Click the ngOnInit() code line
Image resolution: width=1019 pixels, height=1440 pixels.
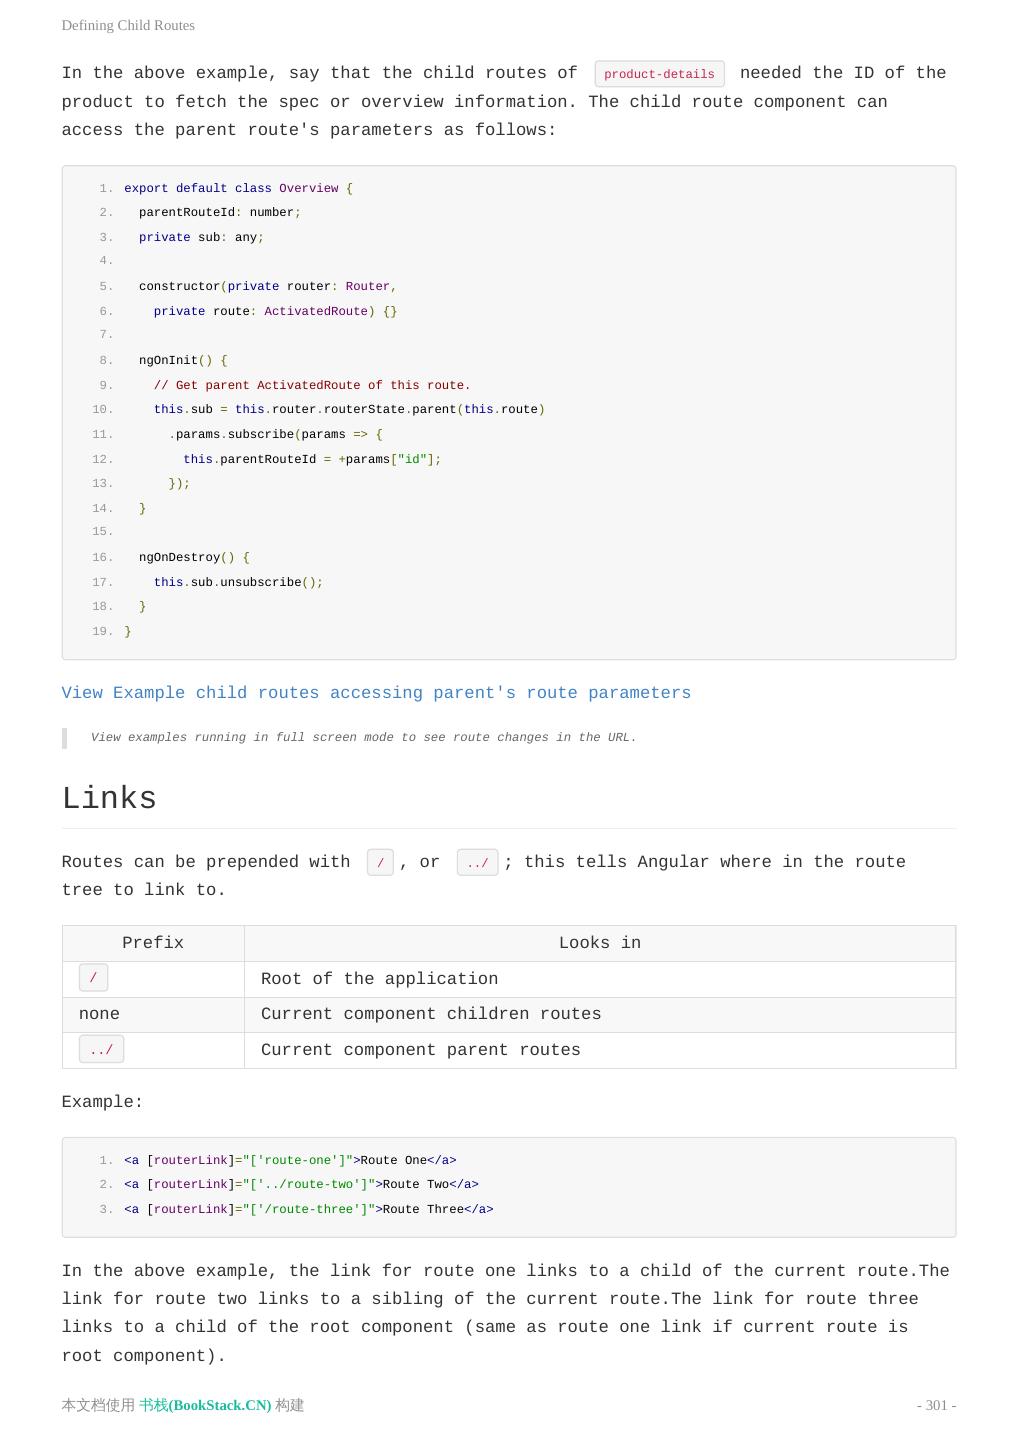tap(183, 360)
